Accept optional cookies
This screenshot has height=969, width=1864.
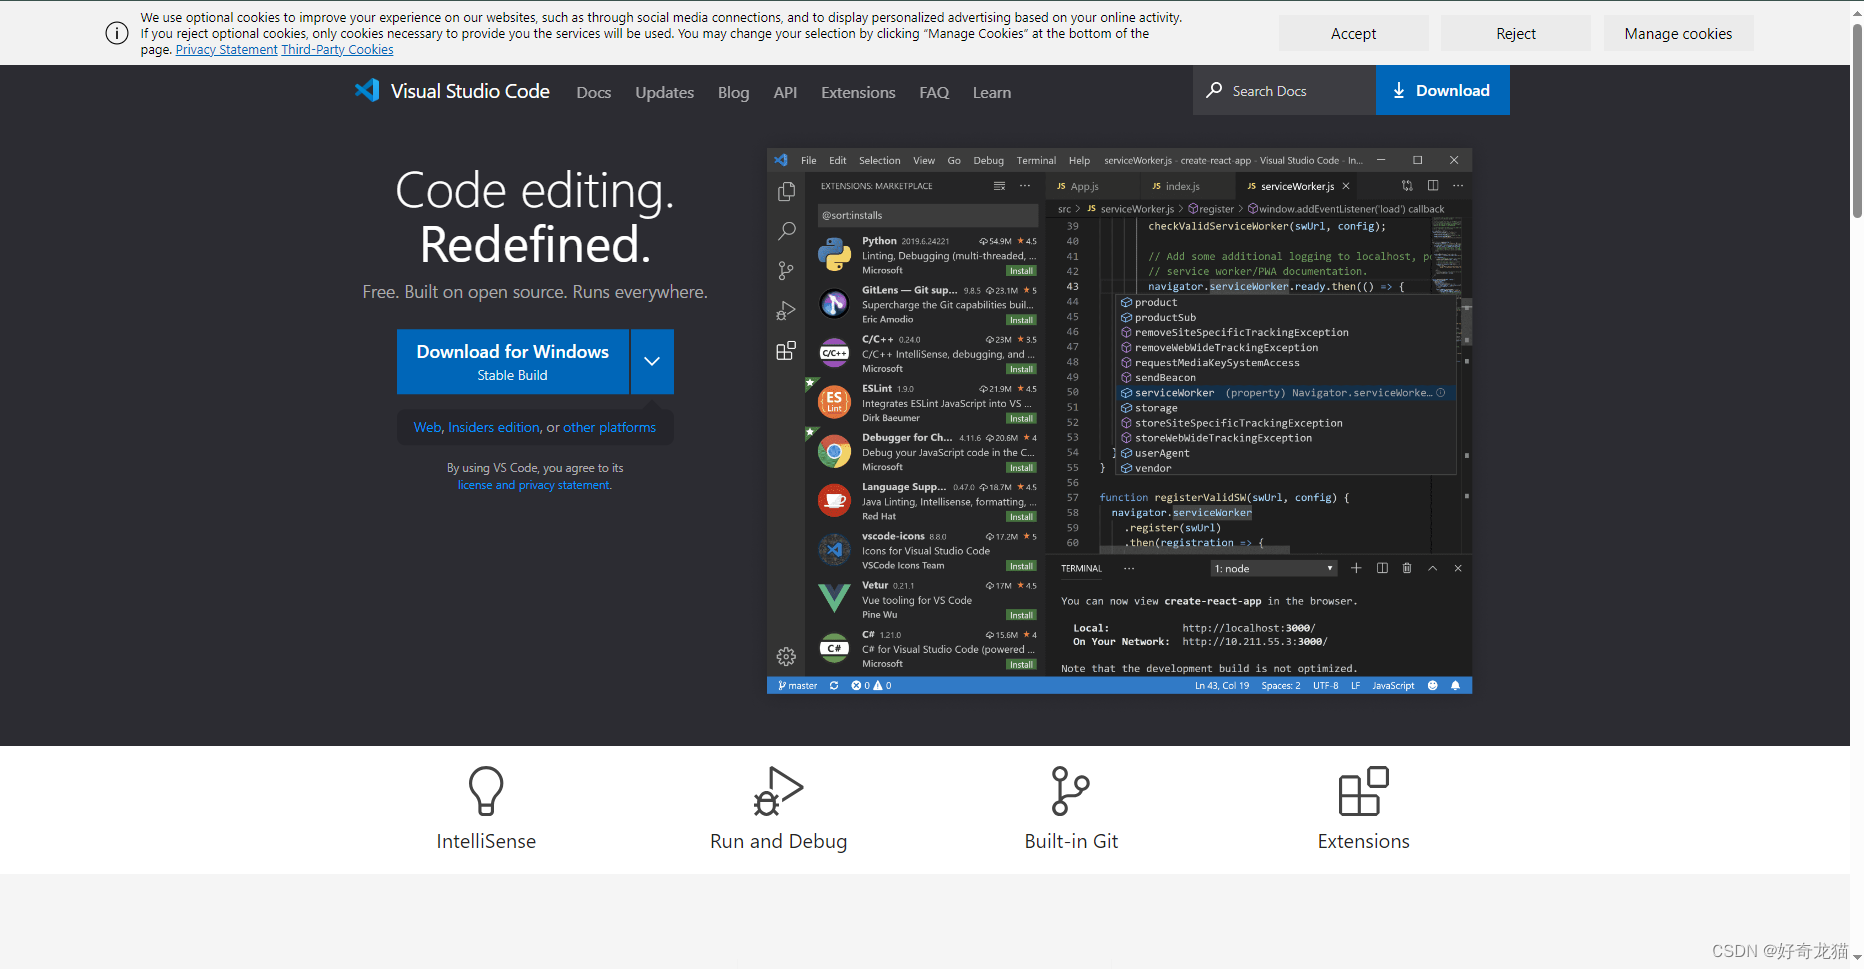(1353, 33)
